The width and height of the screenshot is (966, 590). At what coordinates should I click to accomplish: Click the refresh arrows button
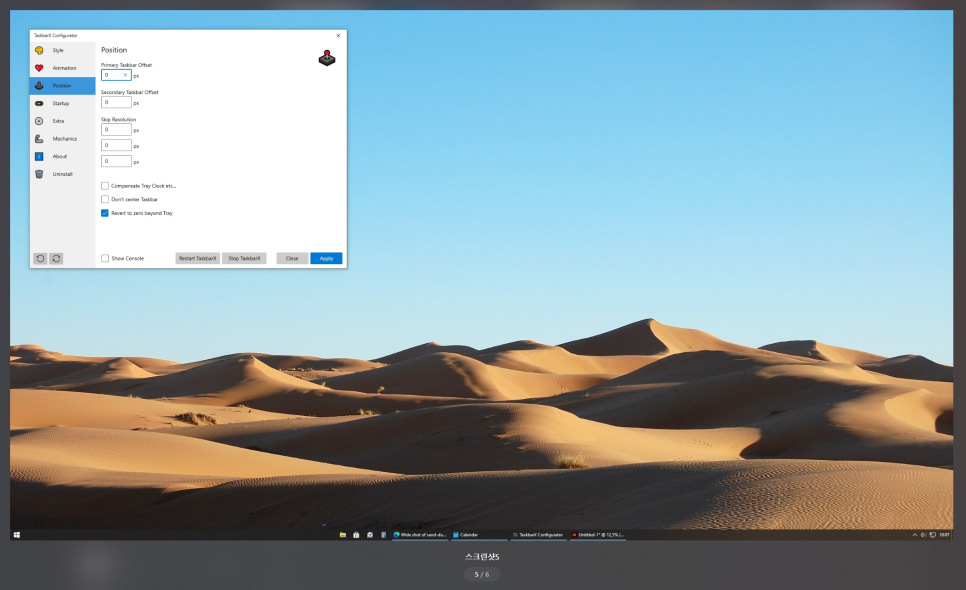click(x=56, y=258)
